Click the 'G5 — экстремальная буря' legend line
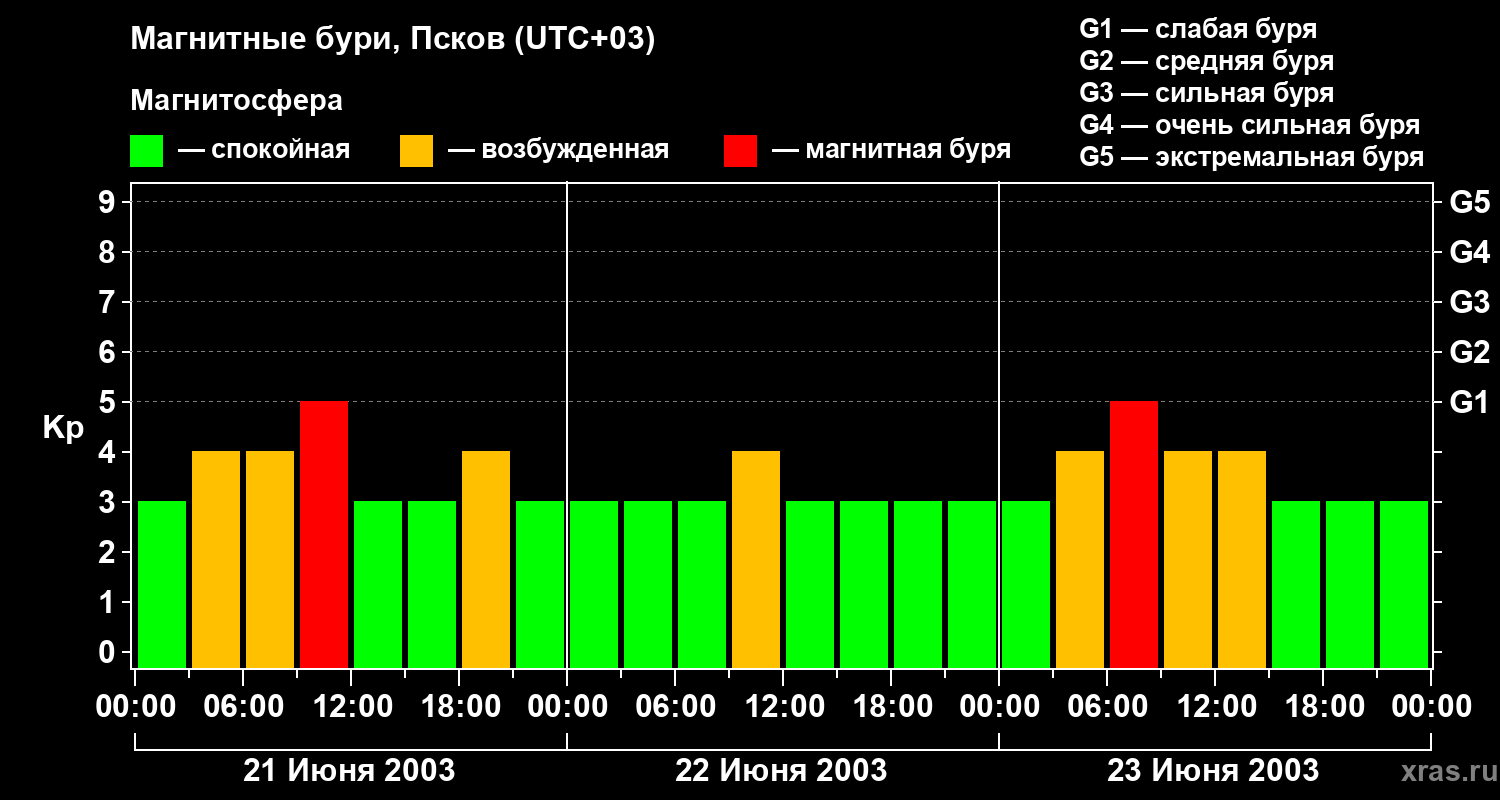The image size is (1500, 800). click(x=1251, y=157)
